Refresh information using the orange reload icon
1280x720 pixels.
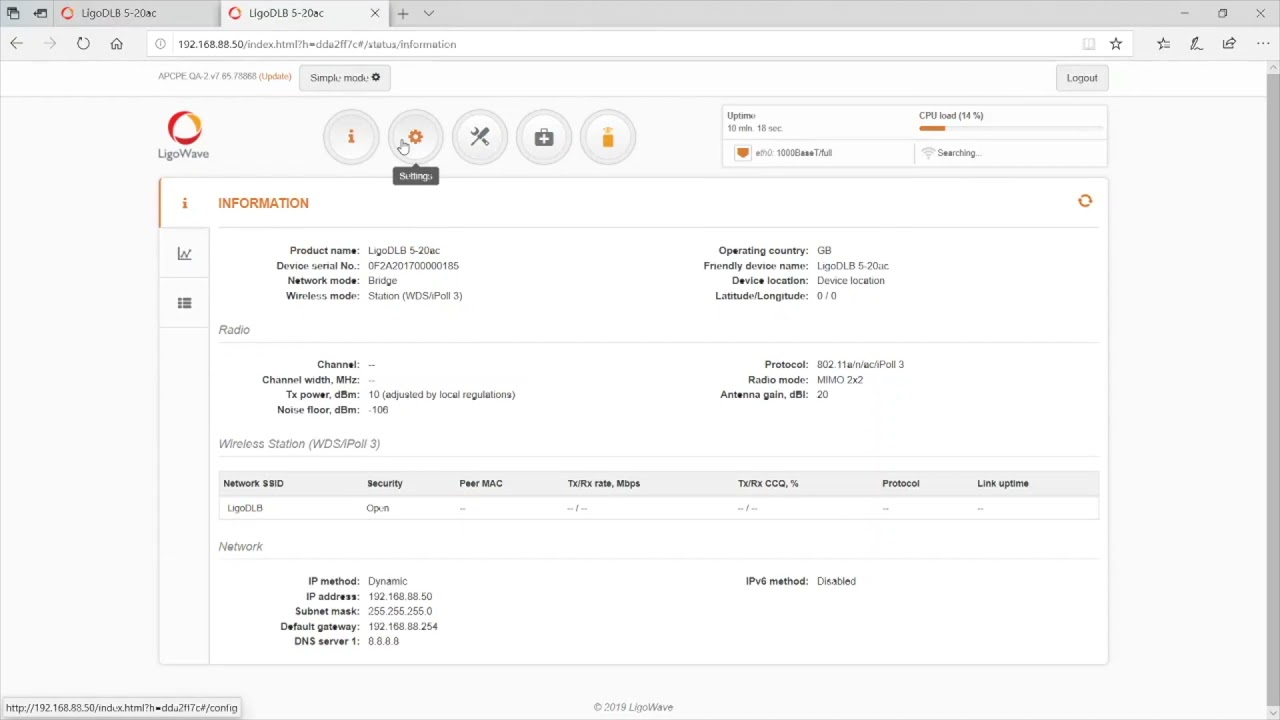1085,201
